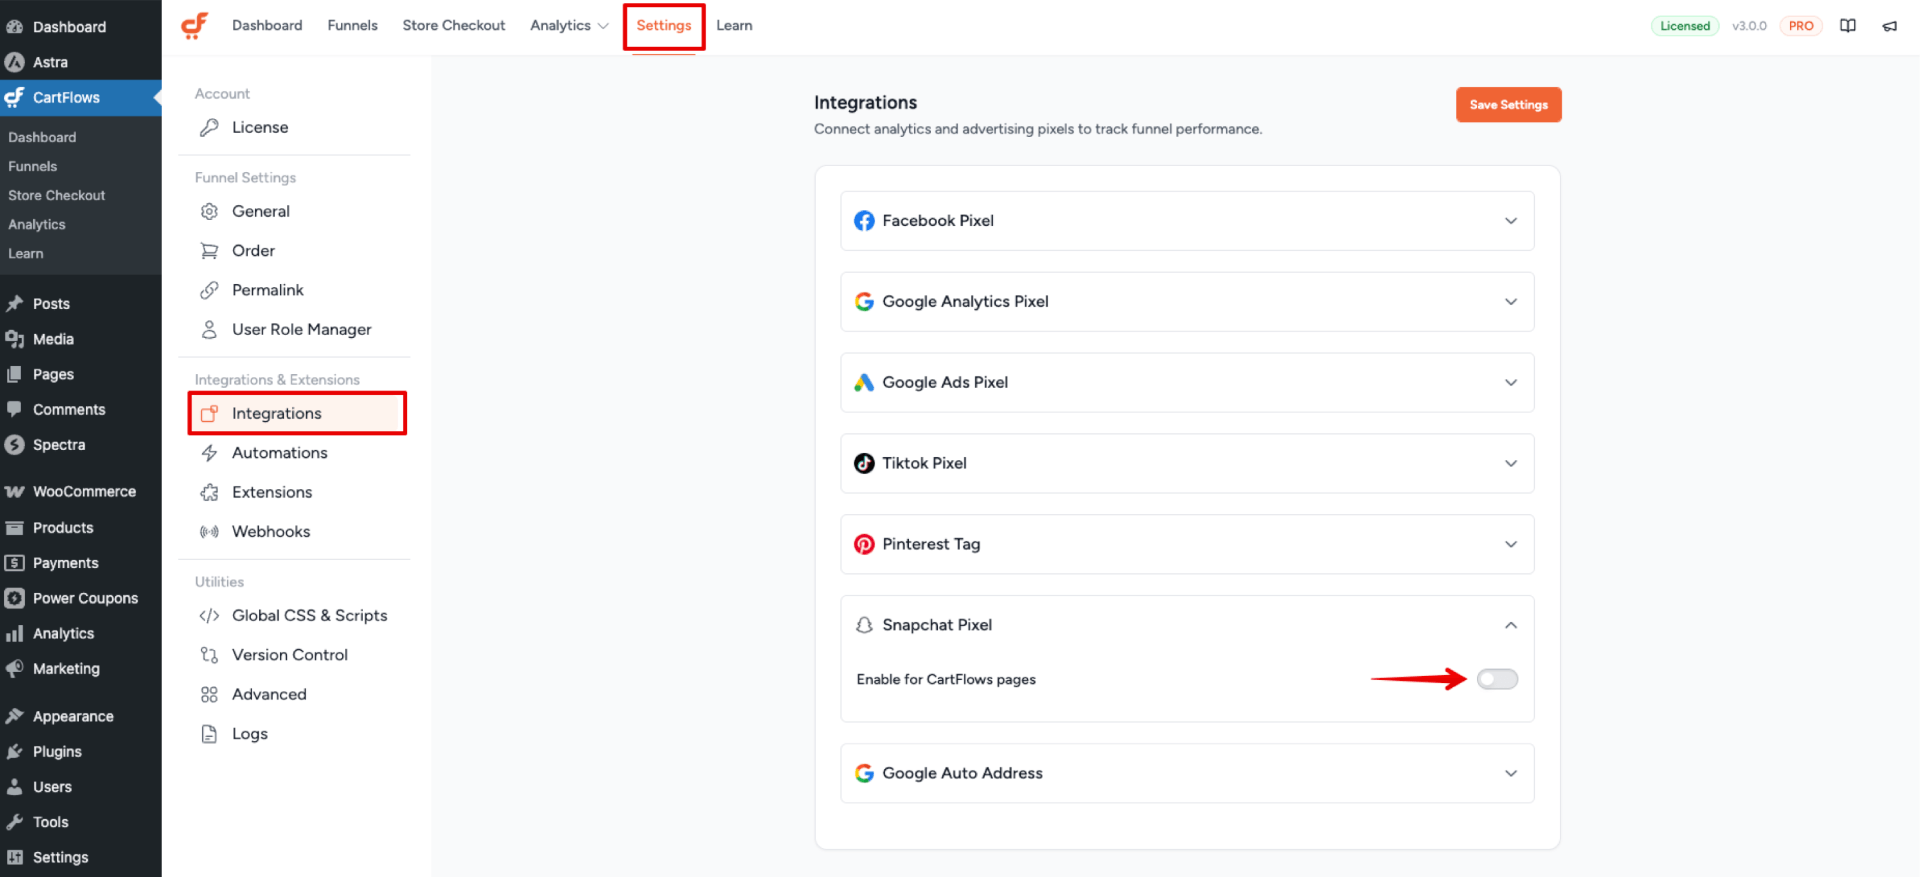1920x877 pixels.
Task: Click the Pinterest Tag title text
Action: pyautogui.click(x=931, y=544)
